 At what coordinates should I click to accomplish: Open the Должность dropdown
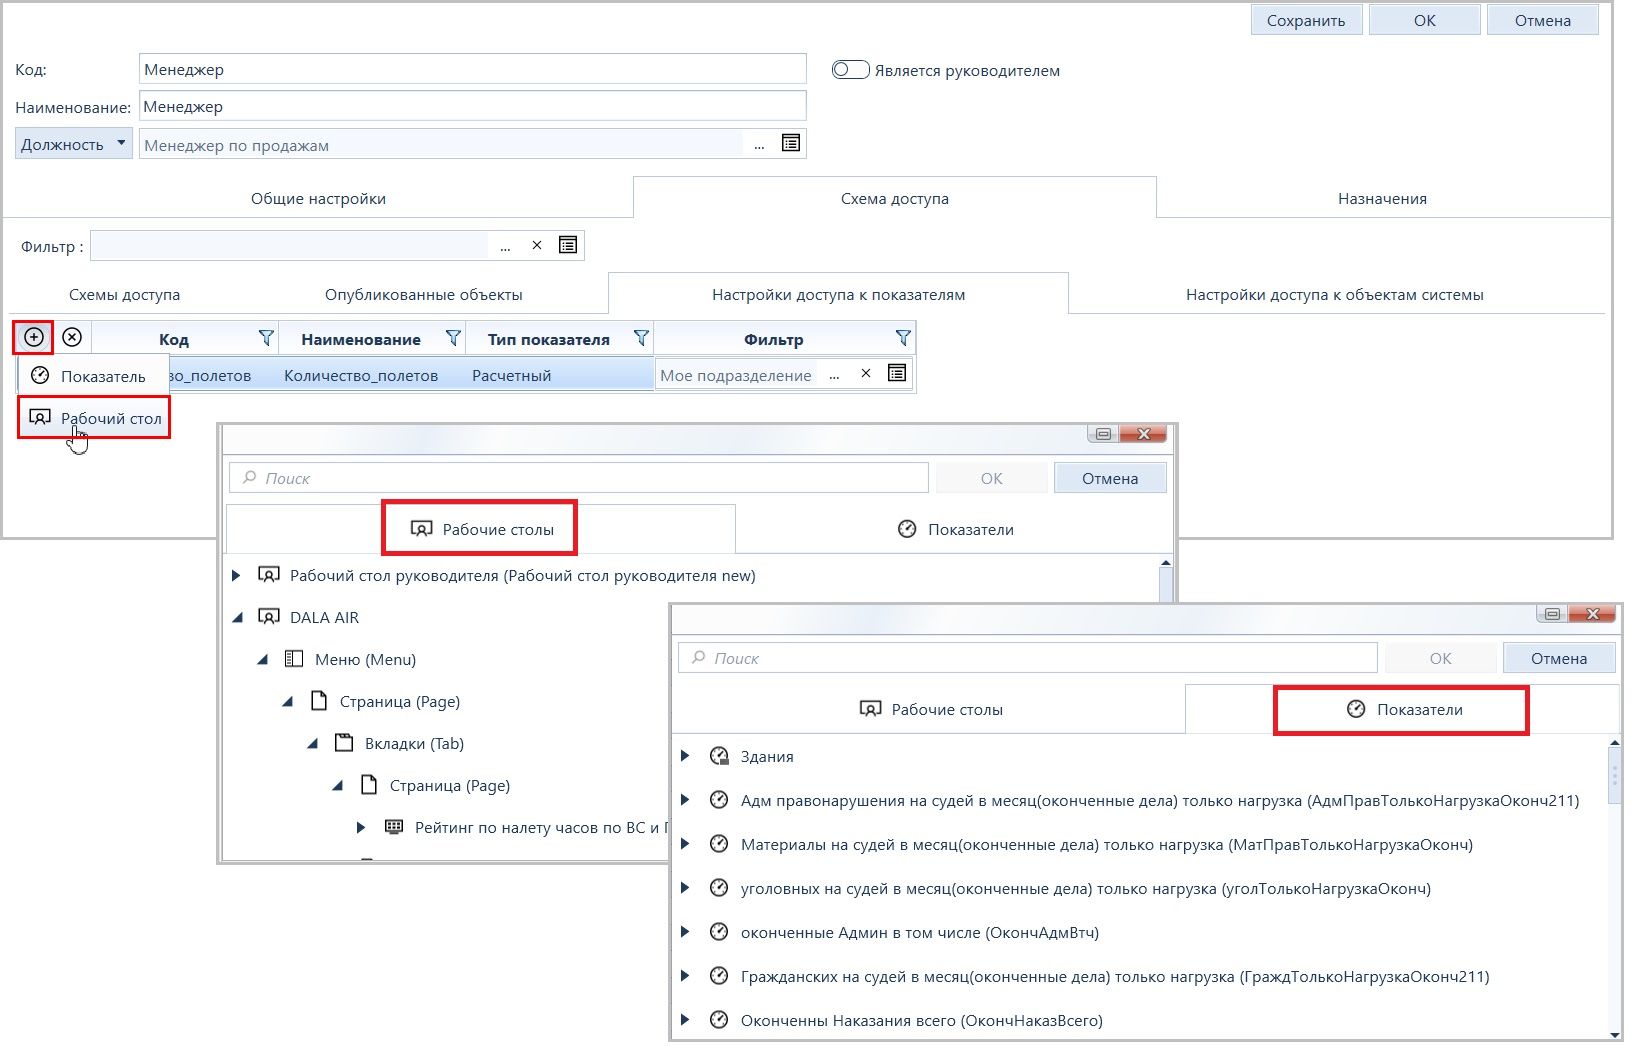[x=73, y=144]
